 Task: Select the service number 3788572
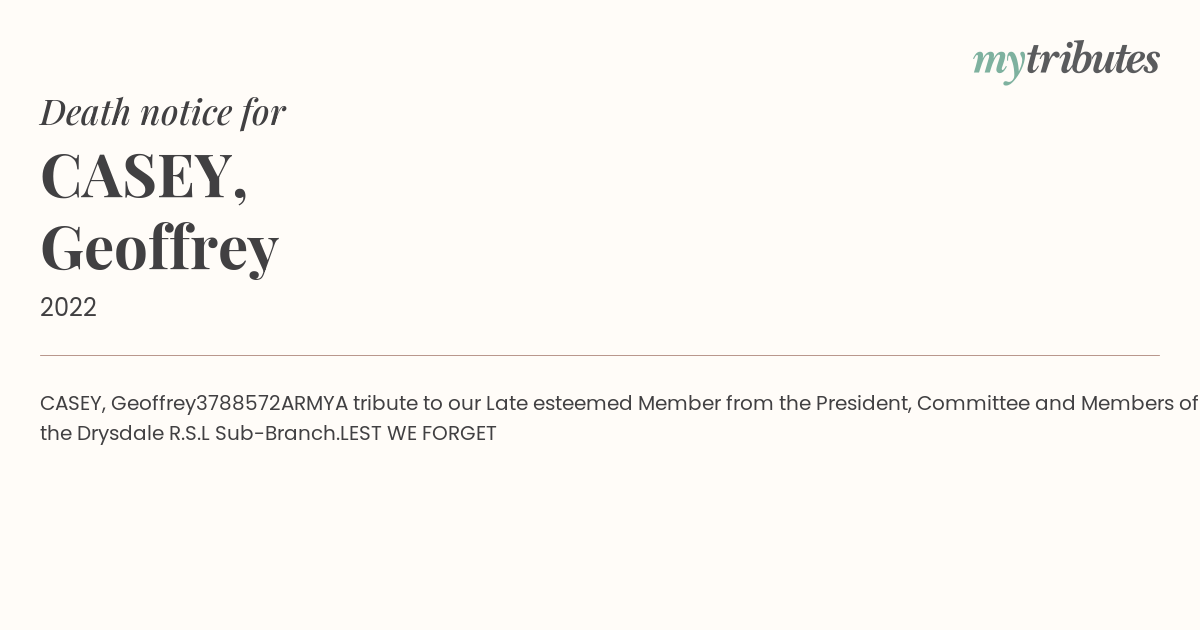click(238, 404)
